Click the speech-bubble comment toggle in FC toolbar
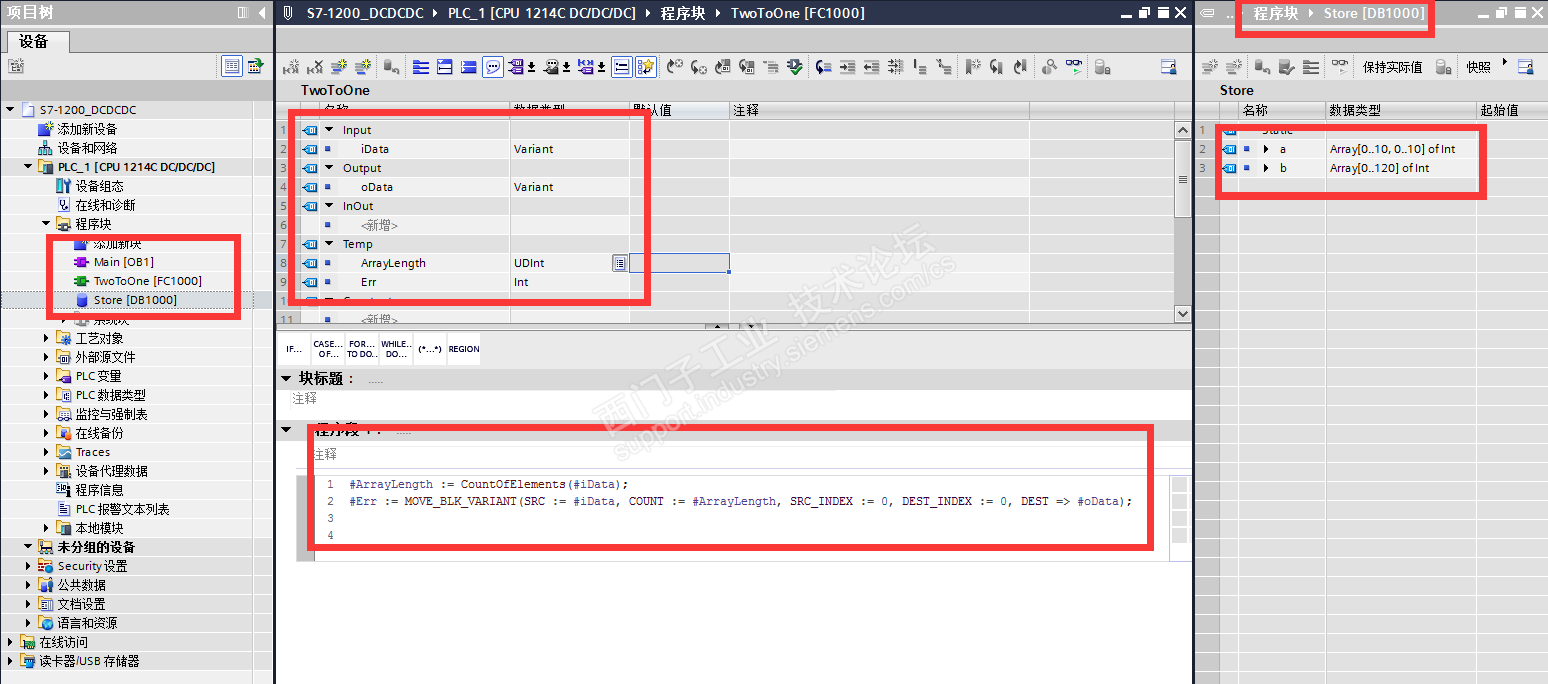The image size is (1548, 684). click(494, 67)
